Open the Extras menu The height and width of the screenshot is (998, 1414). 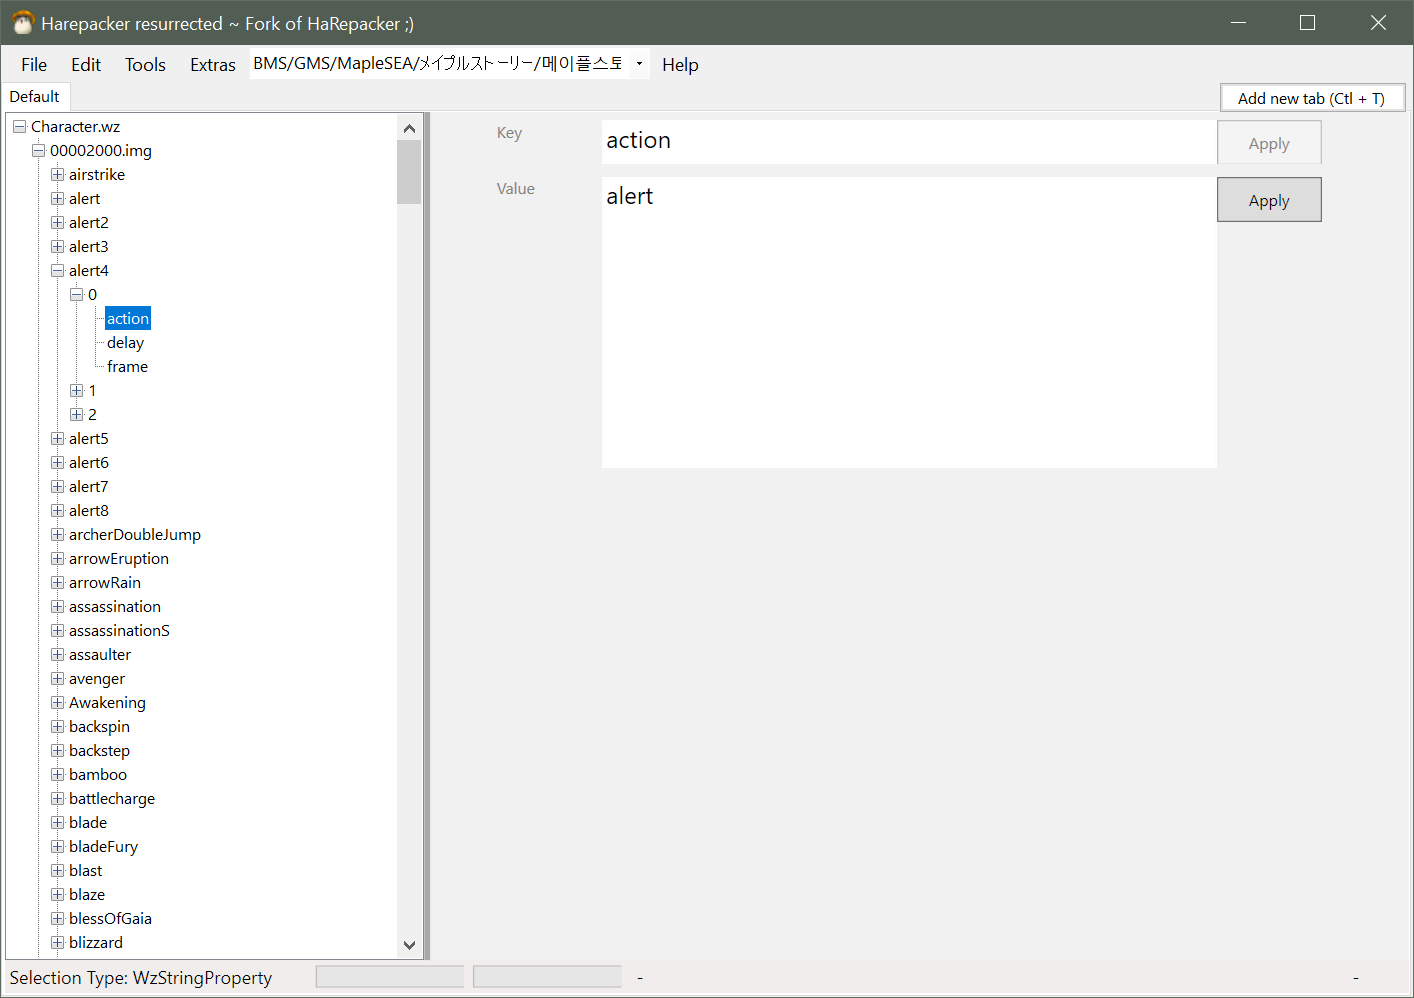tap(212, 64)
